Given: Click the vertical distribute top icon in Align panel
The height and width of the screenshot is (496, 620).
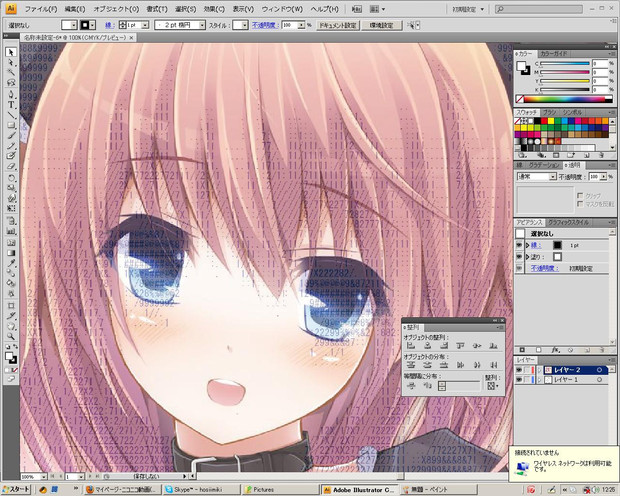Looking at the screenshot, I should coord(411,365).
